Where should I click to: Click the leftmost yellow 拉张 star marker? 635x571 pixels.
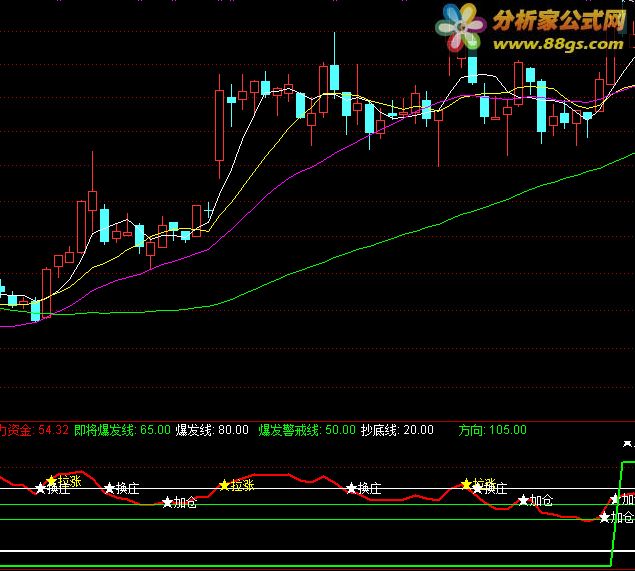tap(51, 481)
